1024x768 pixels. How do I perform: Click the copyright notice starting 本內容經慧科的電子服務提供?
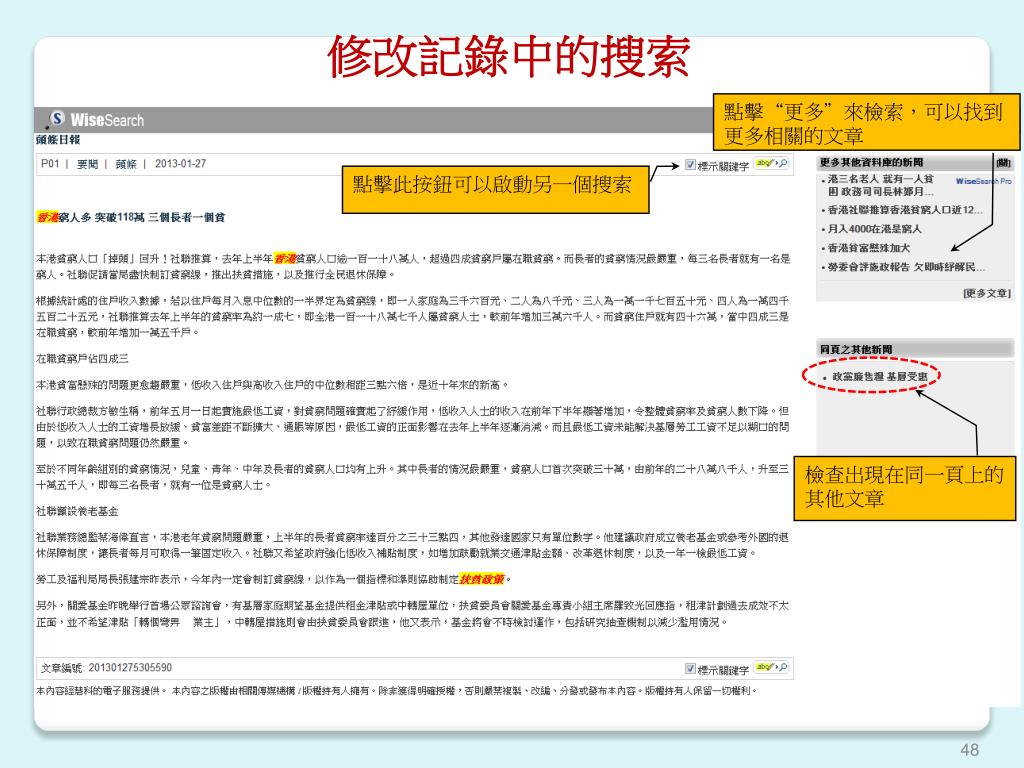coord(396,690)
